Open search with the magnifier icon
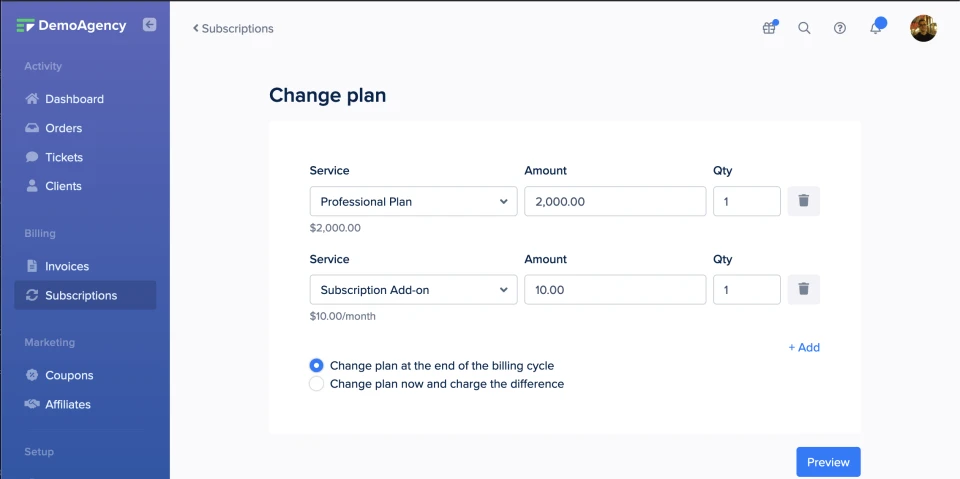Screen dimensions: 960x479 [804, 28]
